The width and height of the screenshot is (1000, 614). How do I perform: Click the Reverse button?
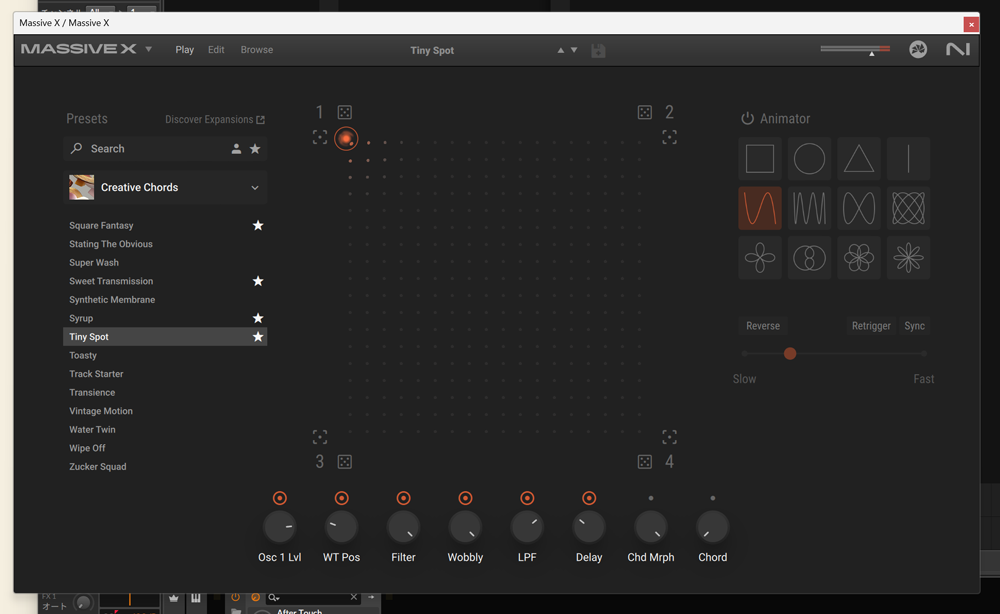click(763, 326)
